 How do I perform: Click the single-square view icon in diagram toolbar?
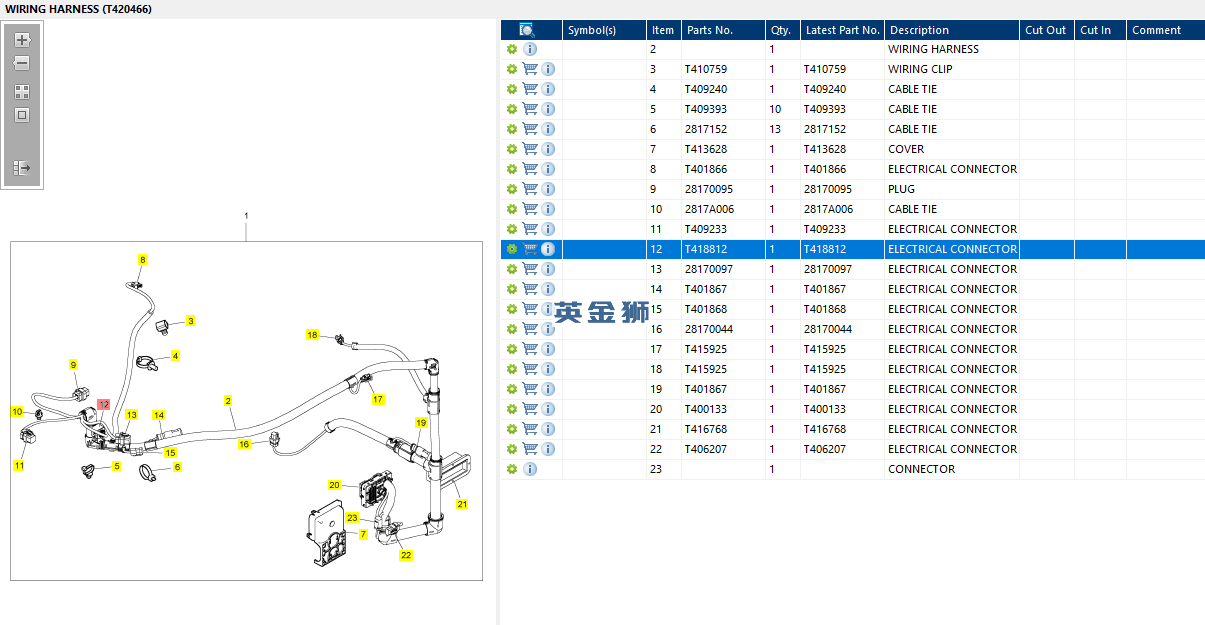click(x=22, y=115)
